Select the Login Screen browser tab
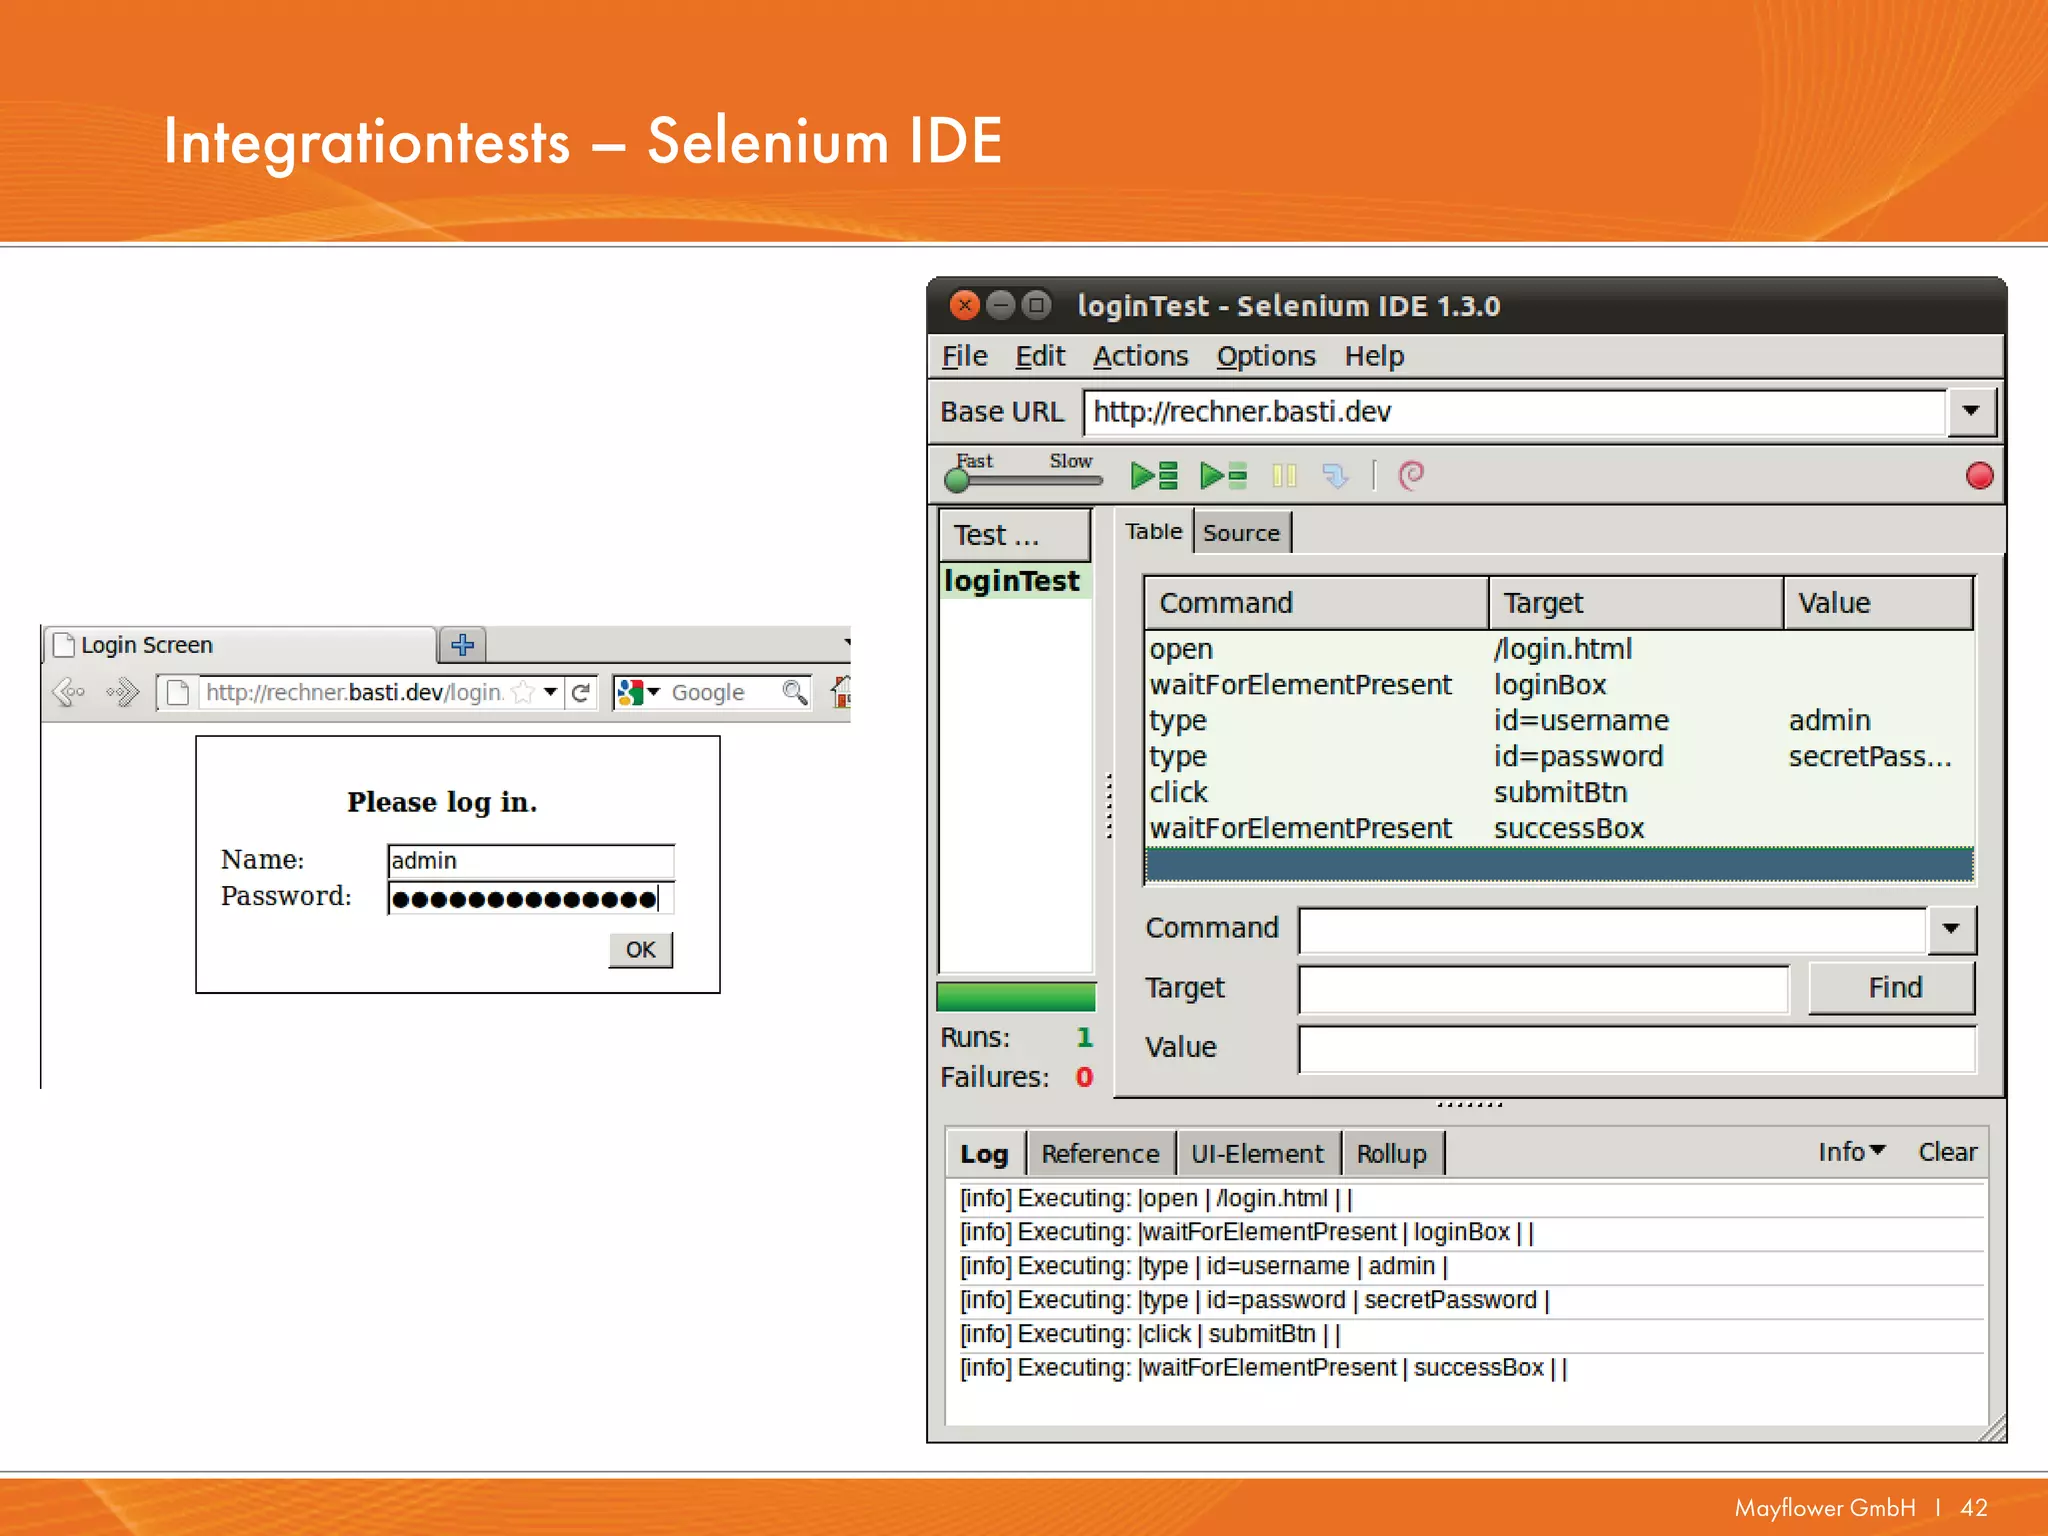The image size is (2048, 1536). click(240, 645)
